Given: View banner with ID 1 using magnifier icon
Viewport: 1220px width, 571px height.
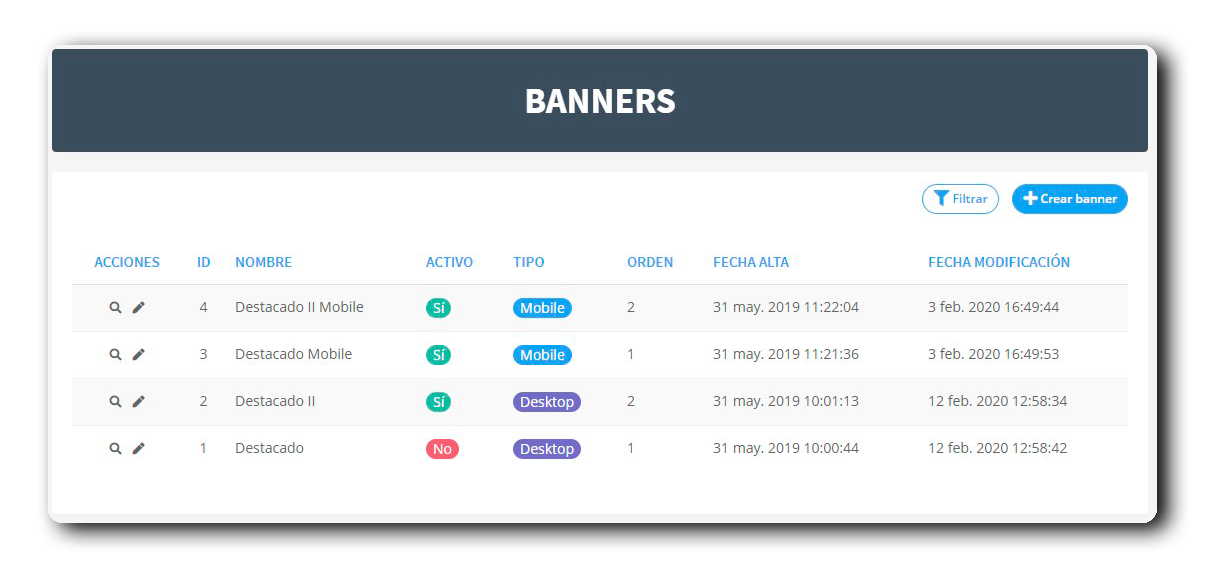Looking at the screenshot, I should (x=115, y=449).
